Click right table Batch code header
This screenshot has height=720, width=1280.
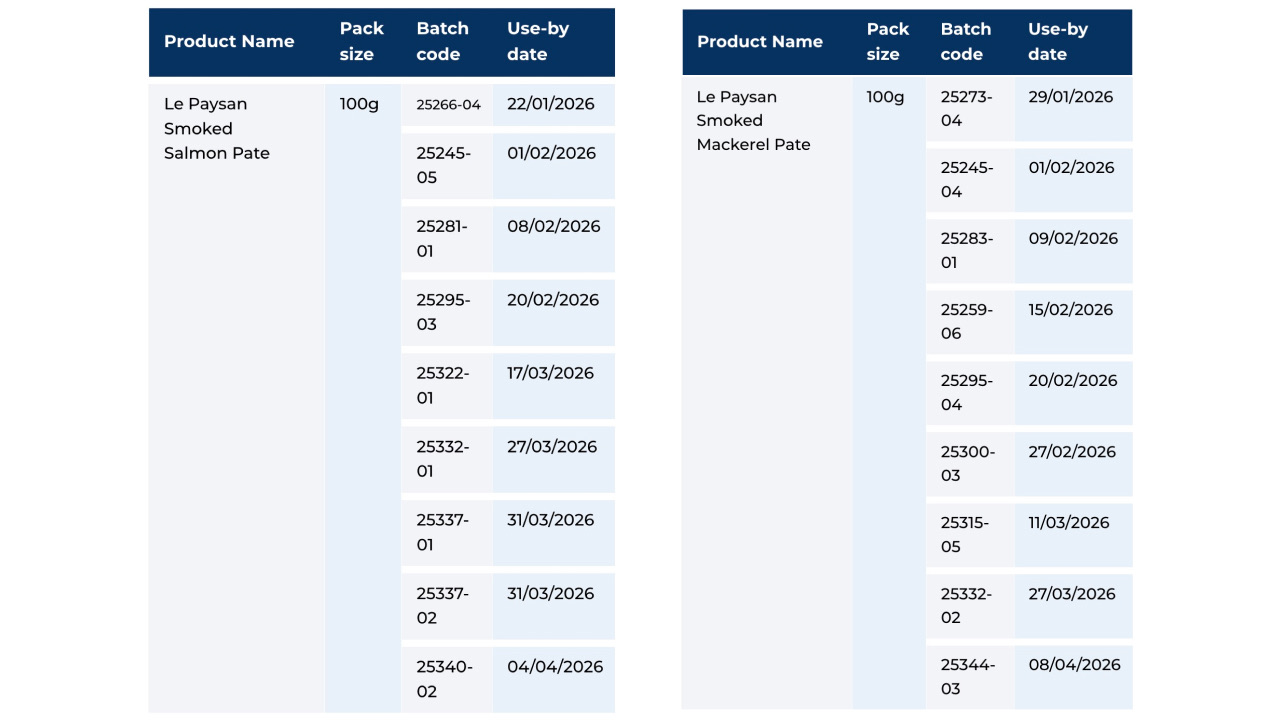coord(966,42)
